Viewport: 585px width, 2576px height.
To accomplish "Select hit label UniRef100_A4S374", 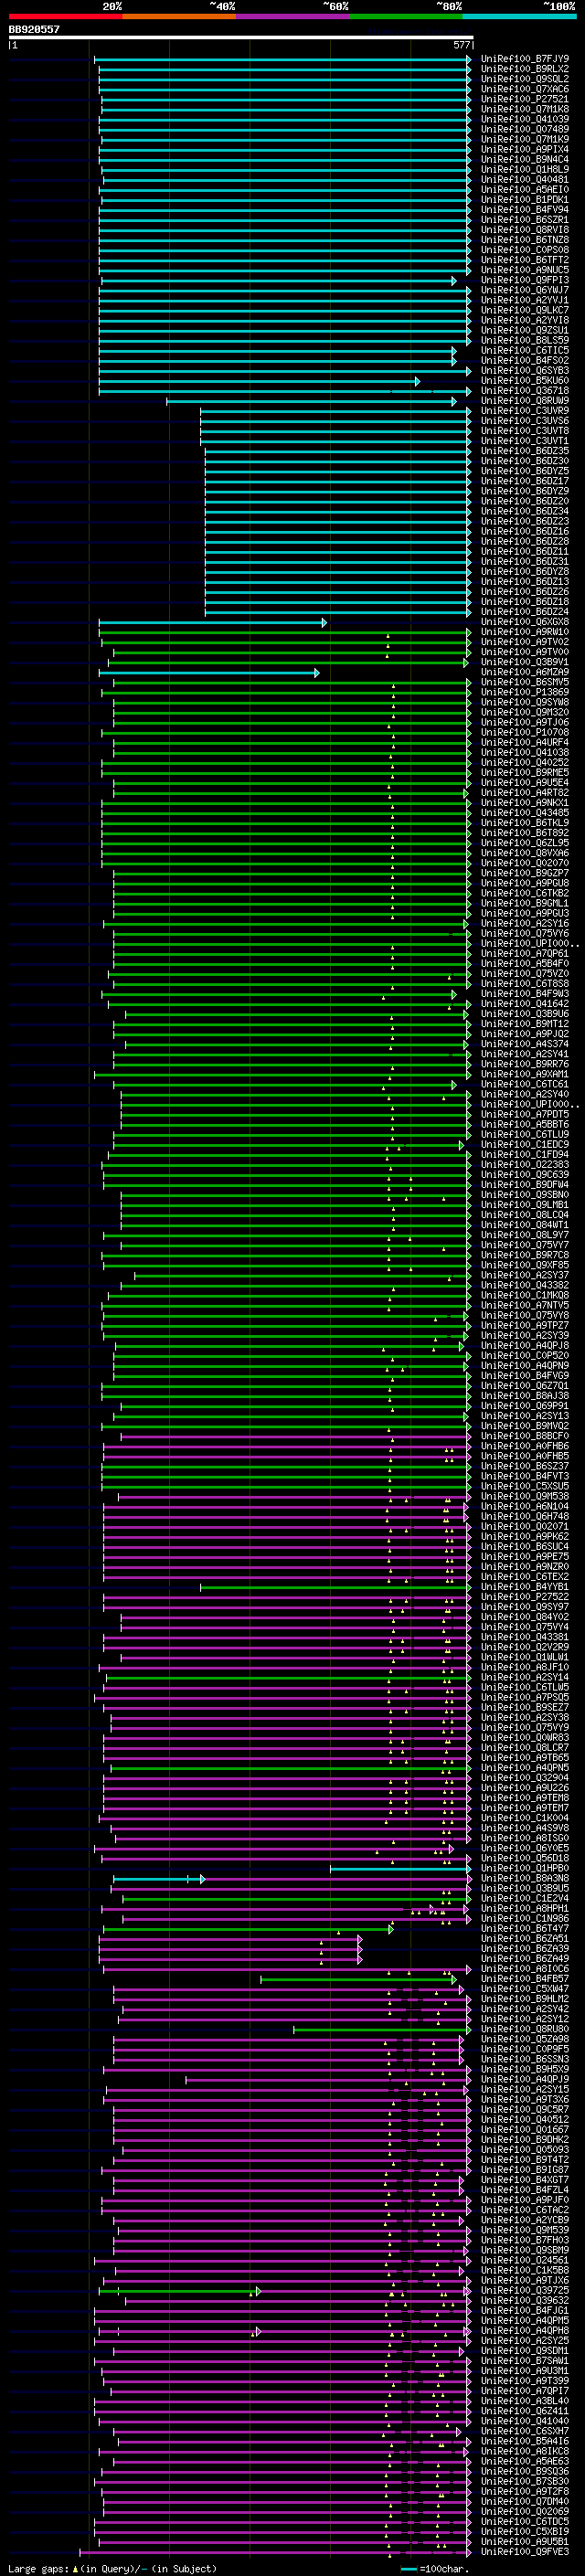I will pyautogui.click(x=525, y=1044).
